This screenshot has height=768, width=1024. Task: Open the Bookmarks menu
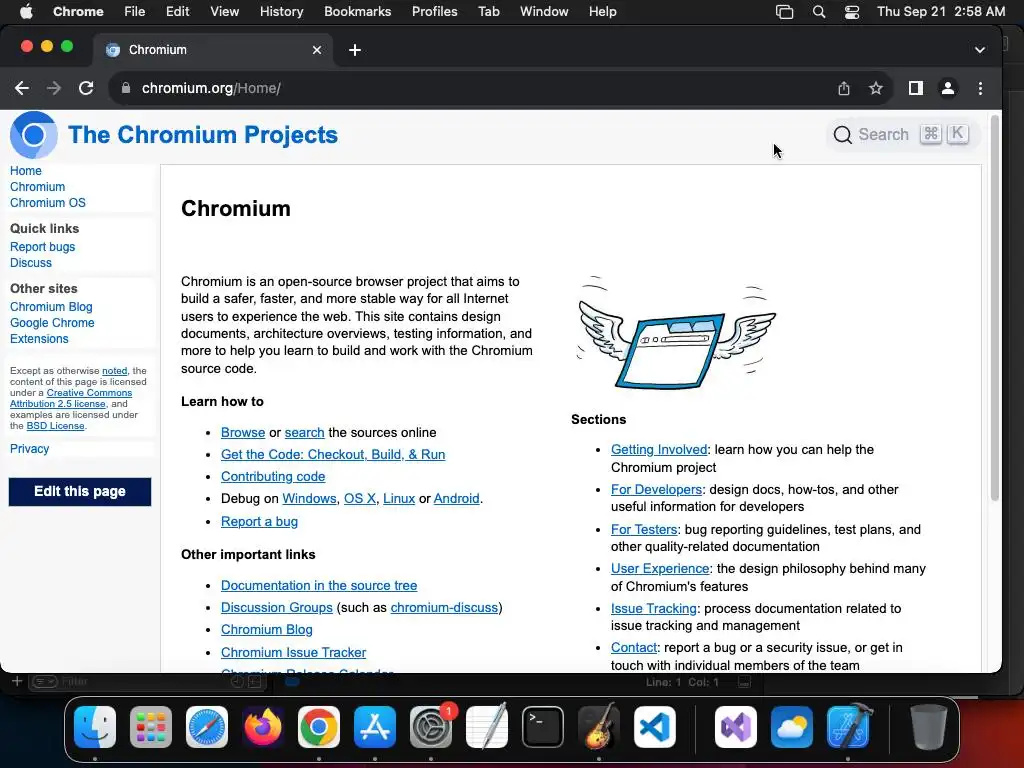[x=357, y=12]
